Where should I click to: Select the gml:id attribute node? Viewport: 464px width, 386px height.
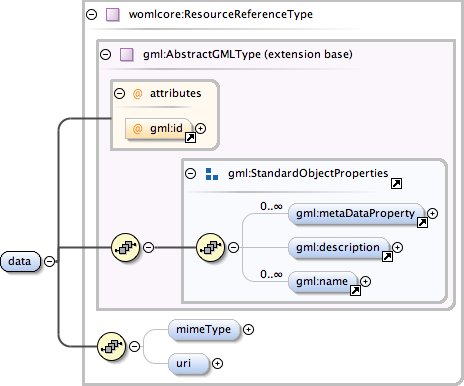tap(159, 129)
